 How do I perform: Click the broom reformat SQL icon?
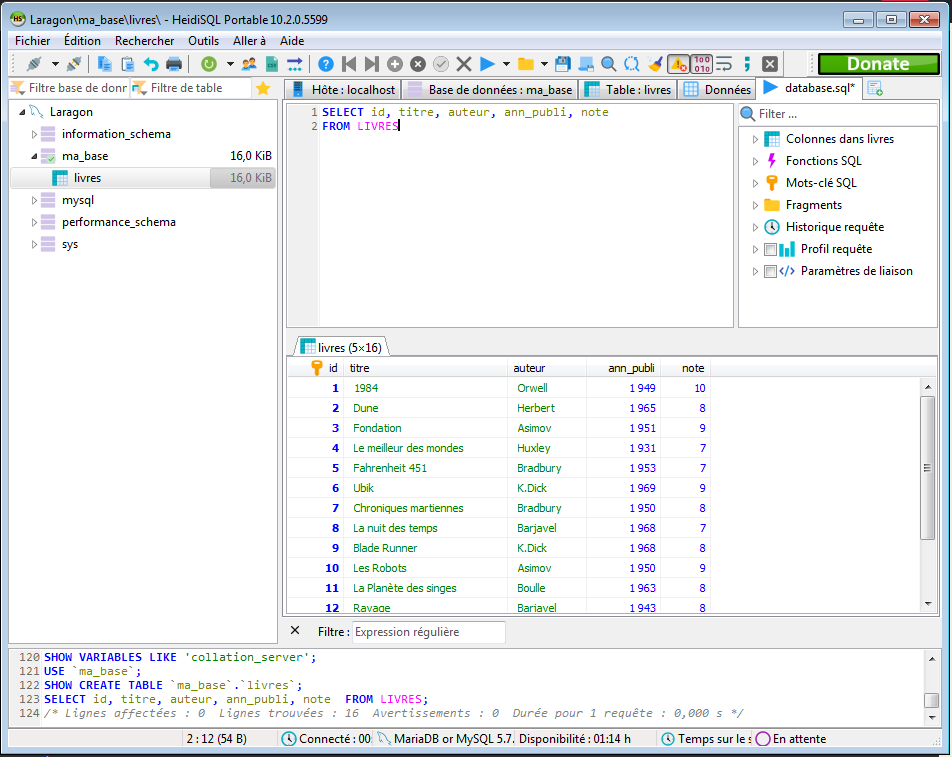(654, 64)
